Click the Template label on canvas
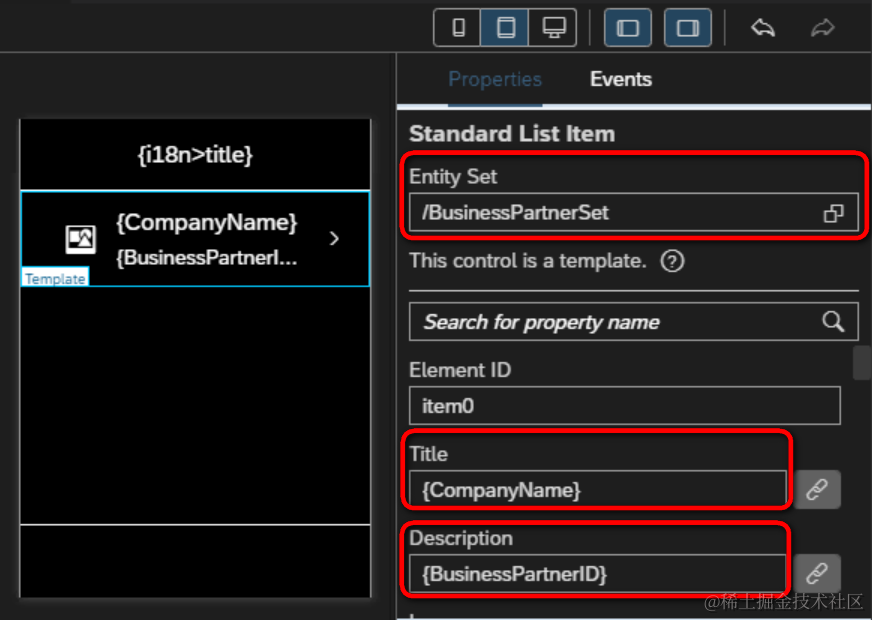The image size is (872, 620). tap(55, 278)
